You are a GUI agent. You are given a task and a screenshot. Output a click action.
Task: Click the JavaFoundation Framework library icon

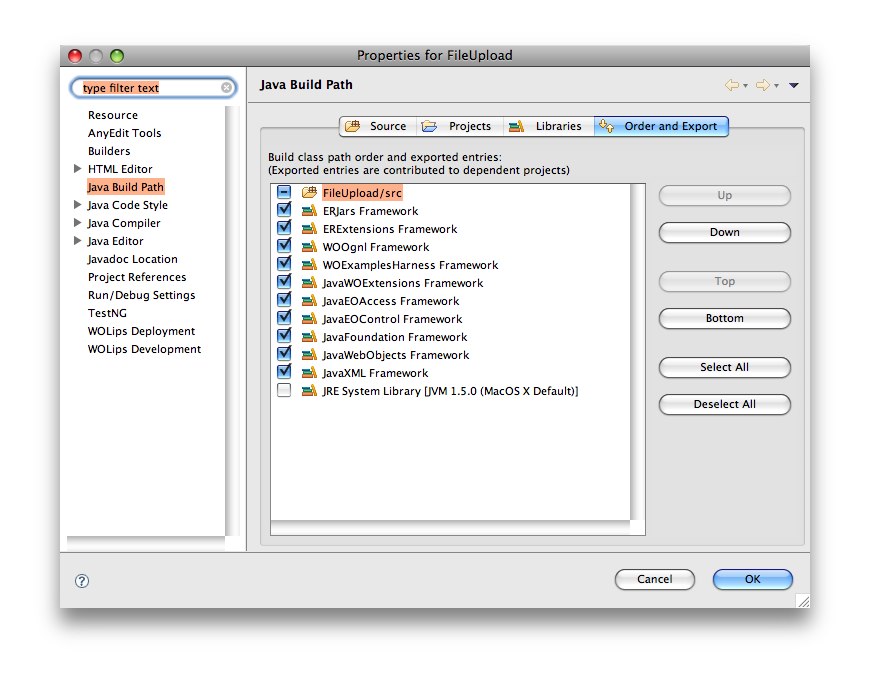[311, 336]
